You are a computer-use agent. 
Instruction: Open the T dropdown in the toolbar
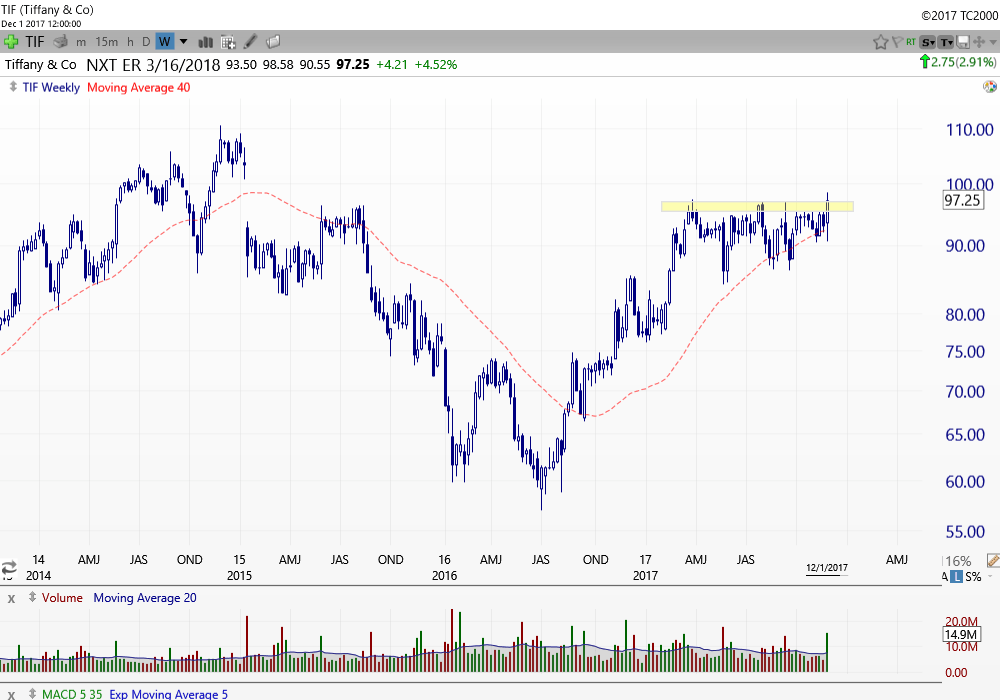click(946, 41)
